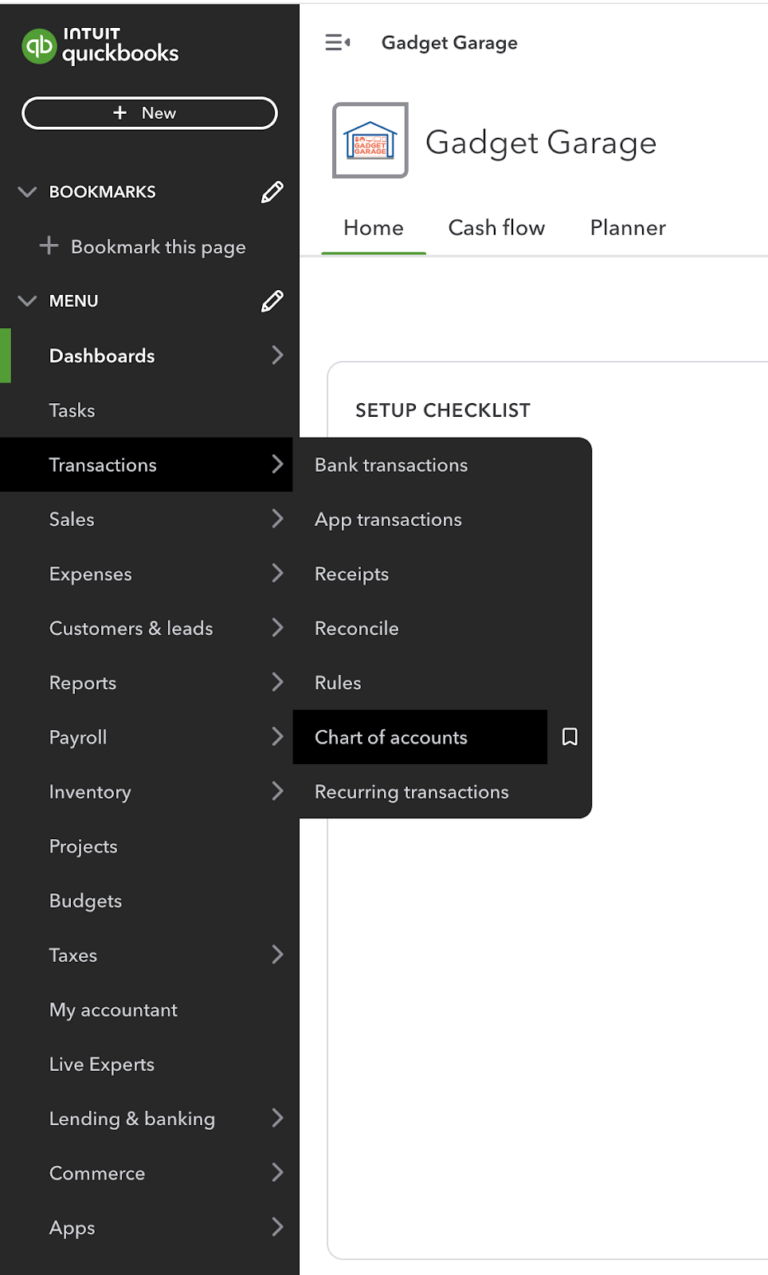Collapse the BOOKMARKS section
Image resolution: width=768 pixels, height=1275 pixels.
(x=27, y=191)
